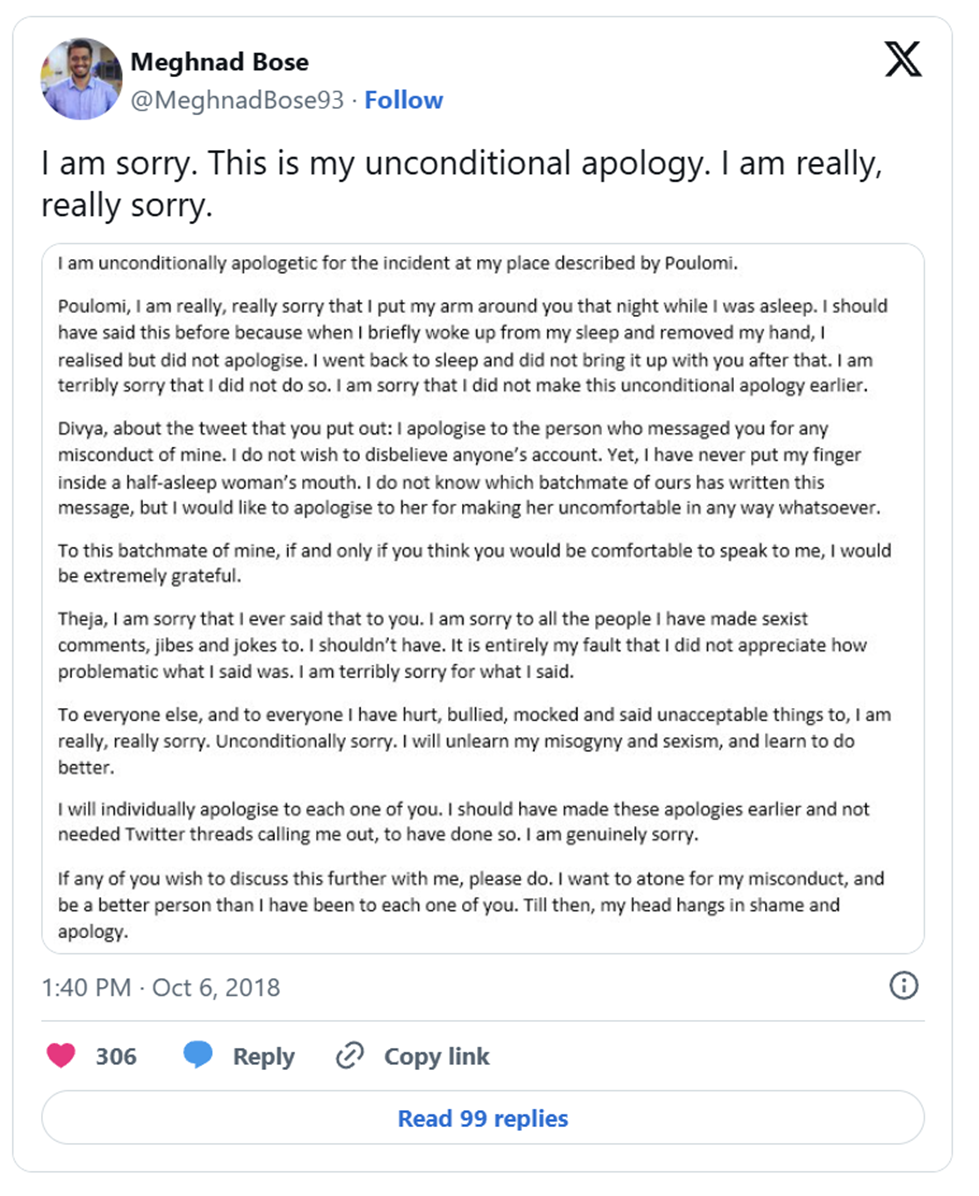Viewport: 979px width, 1196px height.
Task: Open the embedded apology letter image
Action: tap(482, 597)
